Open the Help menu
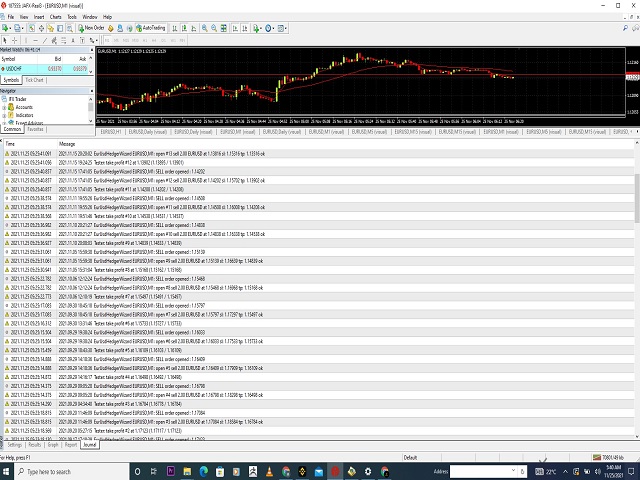Viewport: 640px width, 480px height. tap(107, 17)
